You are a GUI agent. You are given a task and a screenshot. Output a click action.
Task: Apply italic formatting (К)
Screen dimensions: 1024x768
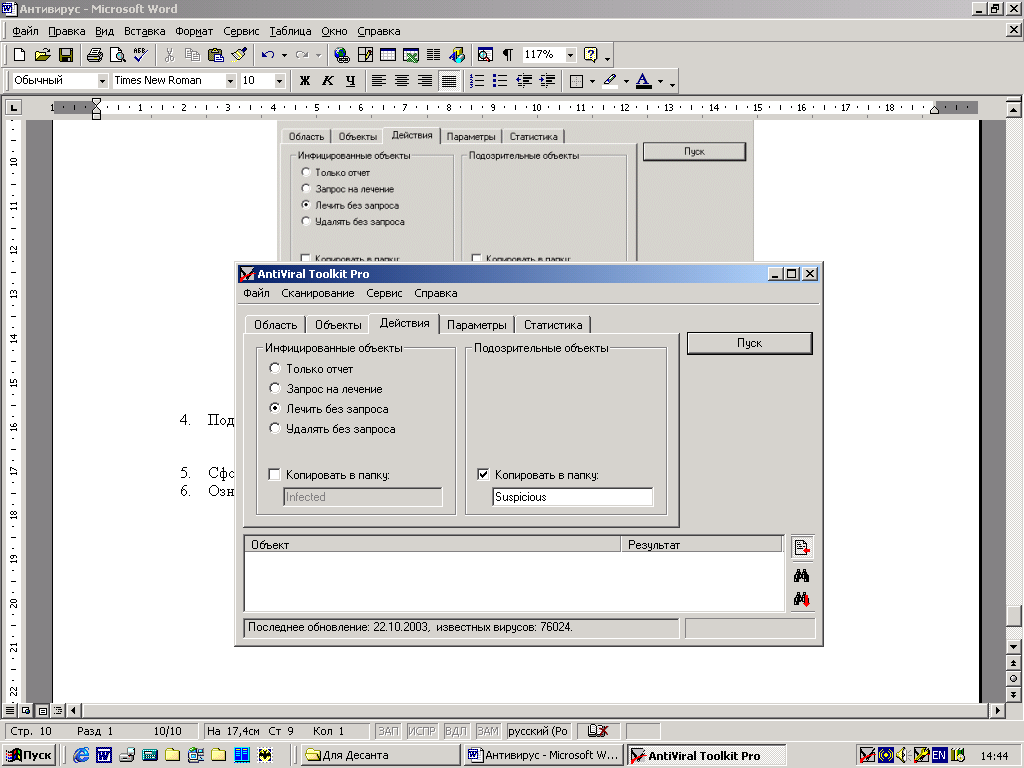(x=328, y=81)
